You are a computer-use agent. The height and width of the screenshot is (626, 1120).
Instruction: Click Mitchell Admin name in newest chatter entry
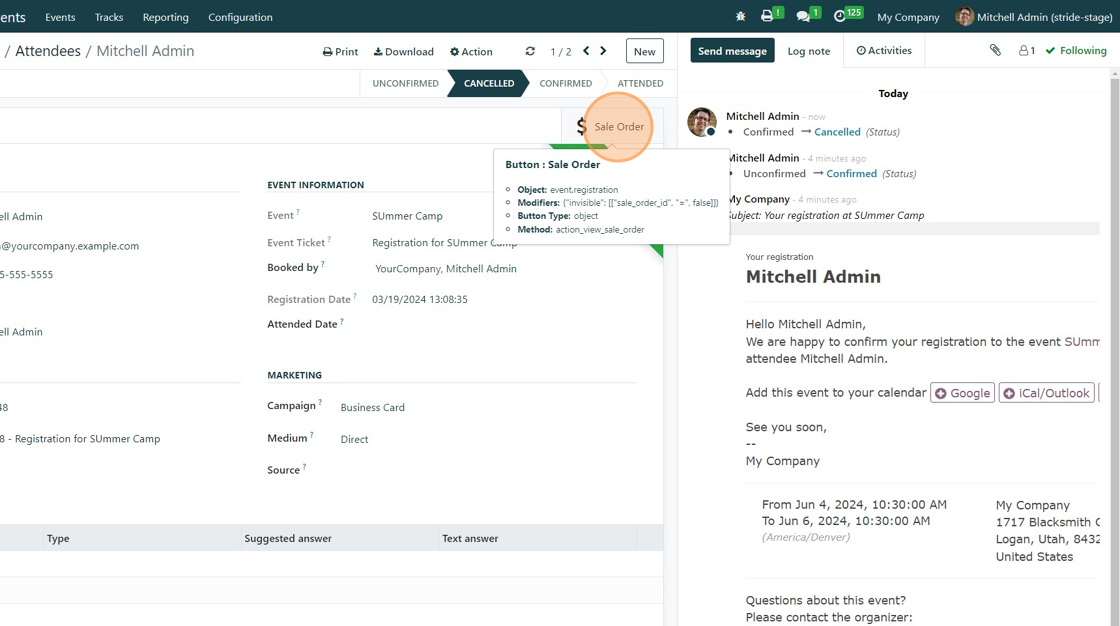[762, 116]
